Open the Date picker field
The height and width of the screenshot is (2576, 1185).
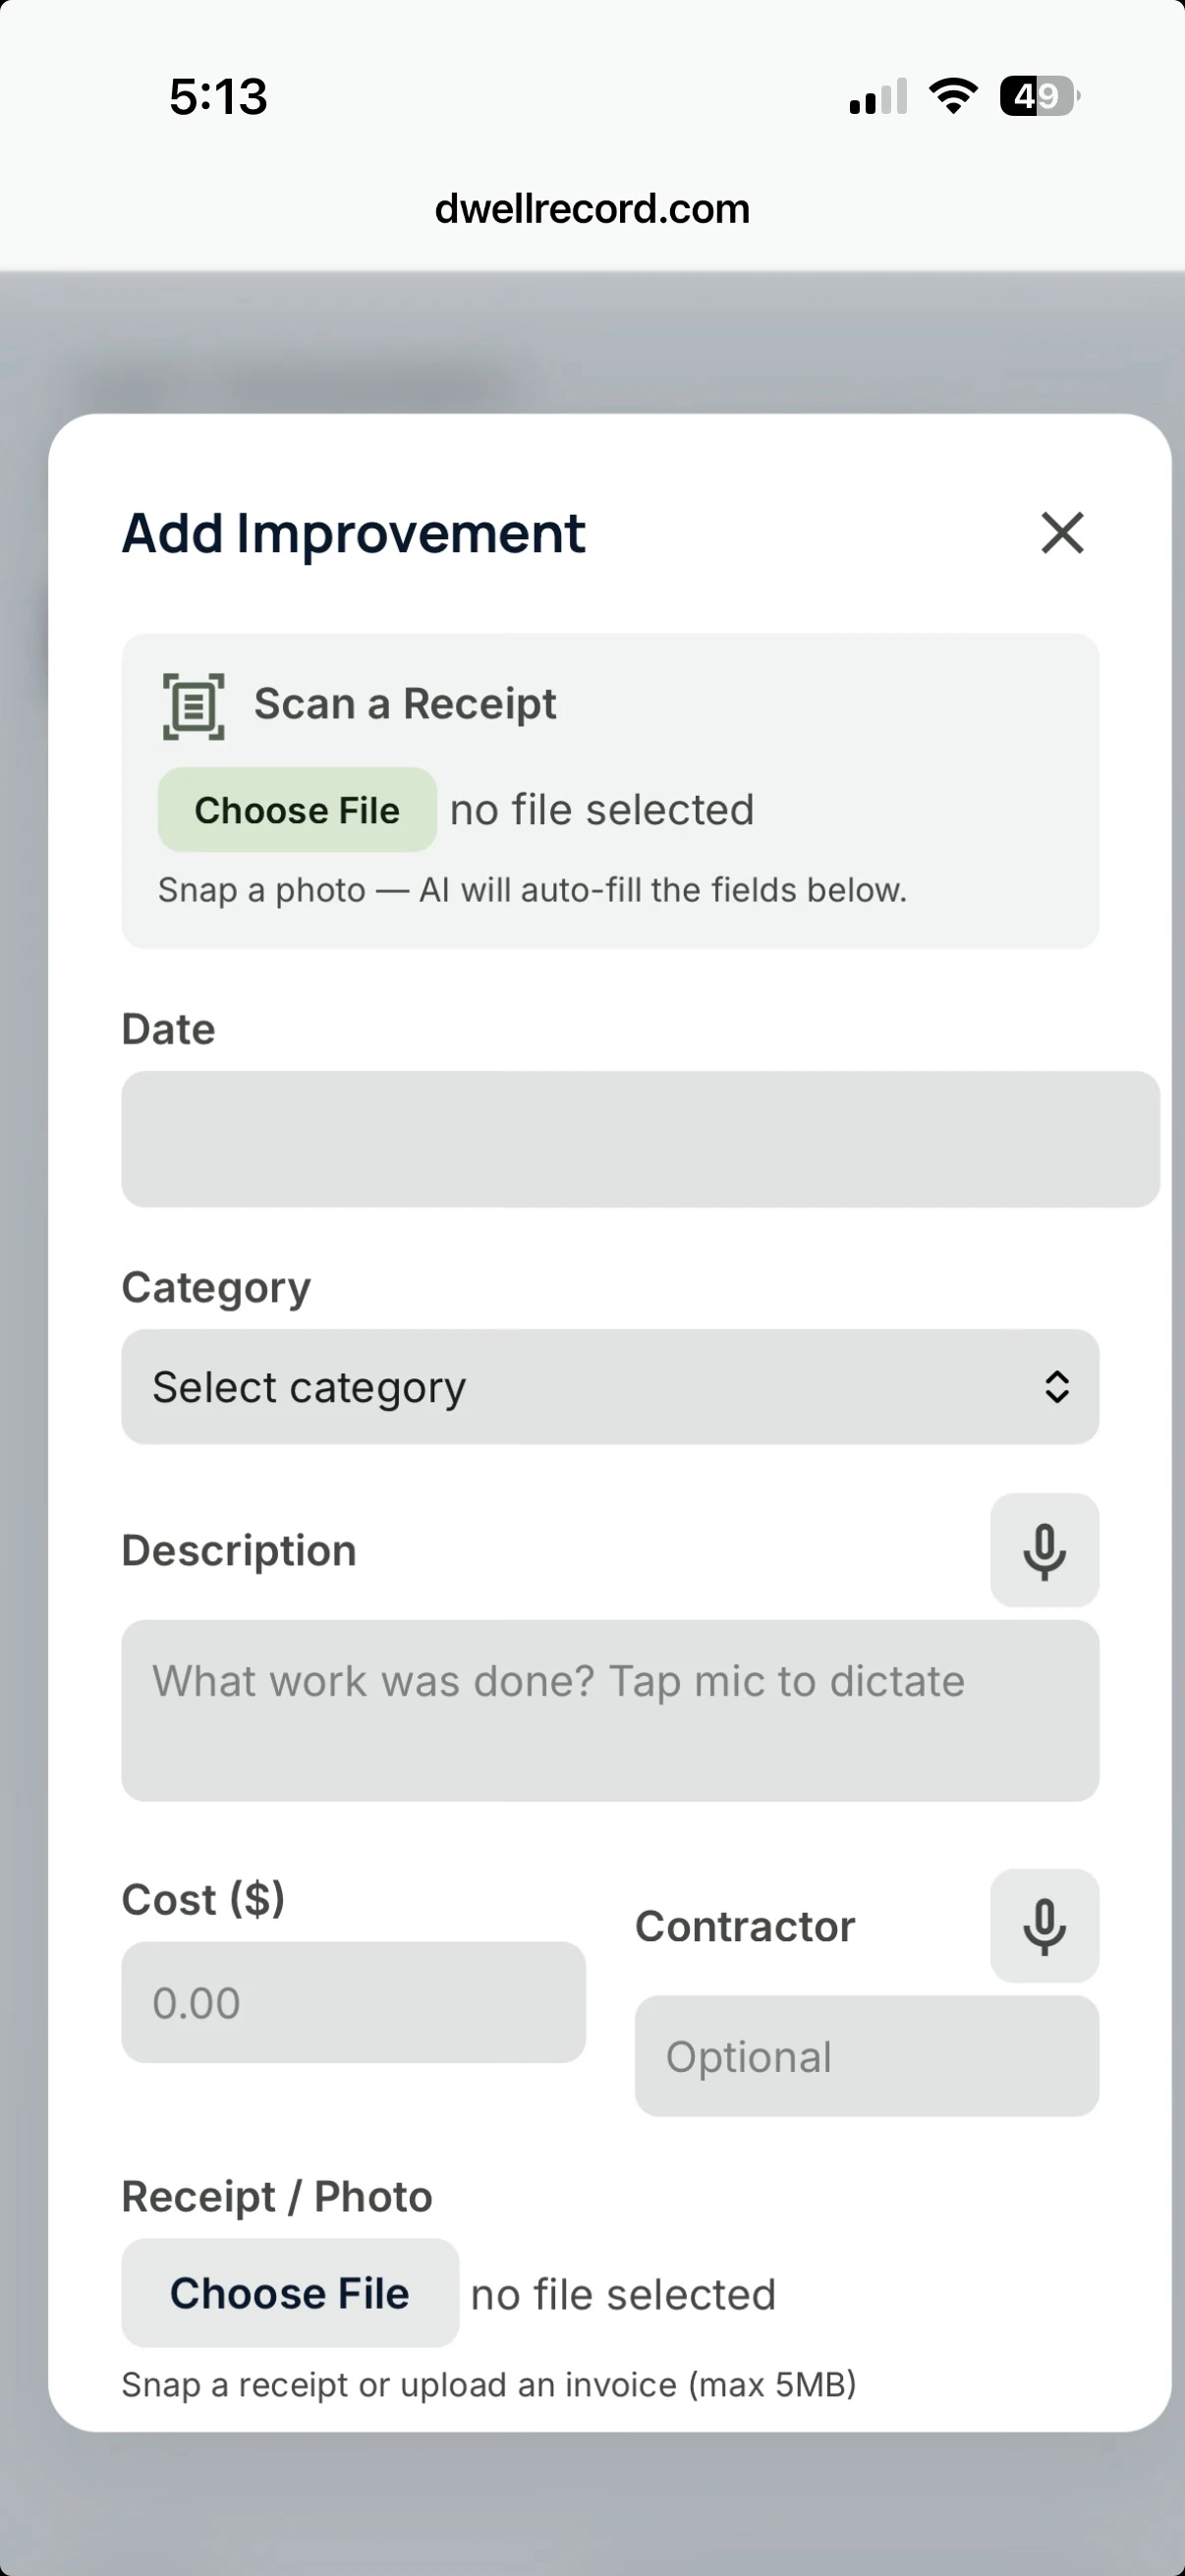[x=640, y=1139]
